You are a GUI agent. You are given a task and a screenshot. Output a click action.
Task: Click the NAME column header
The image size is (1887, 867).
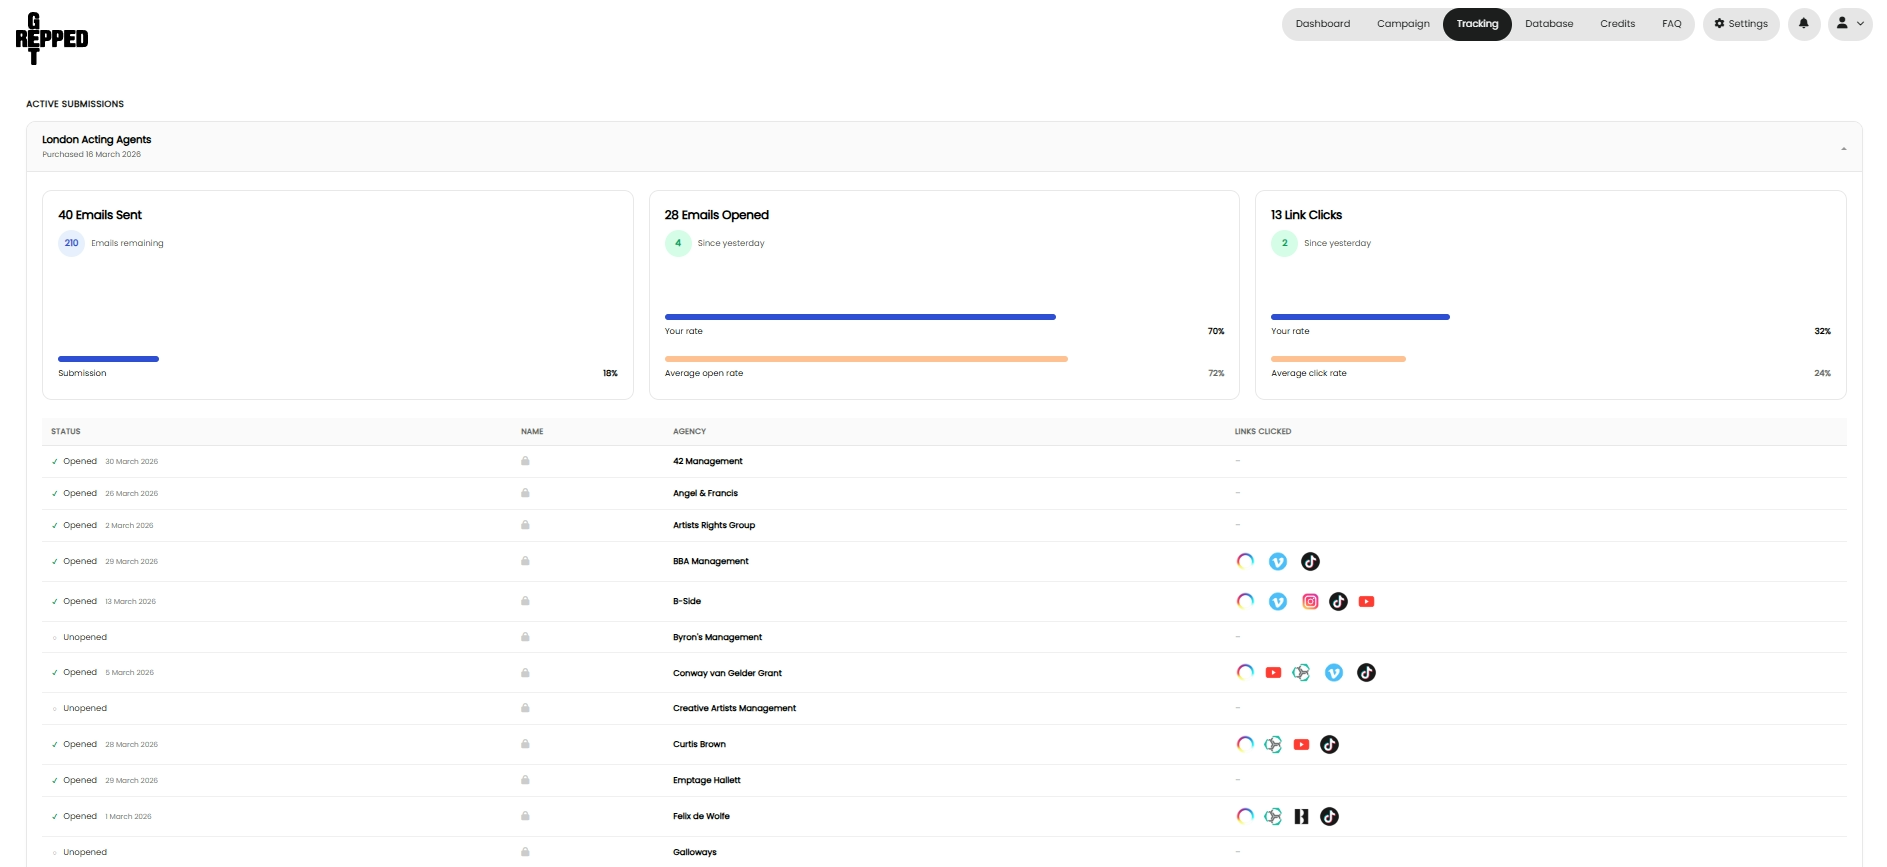(532, 432)
